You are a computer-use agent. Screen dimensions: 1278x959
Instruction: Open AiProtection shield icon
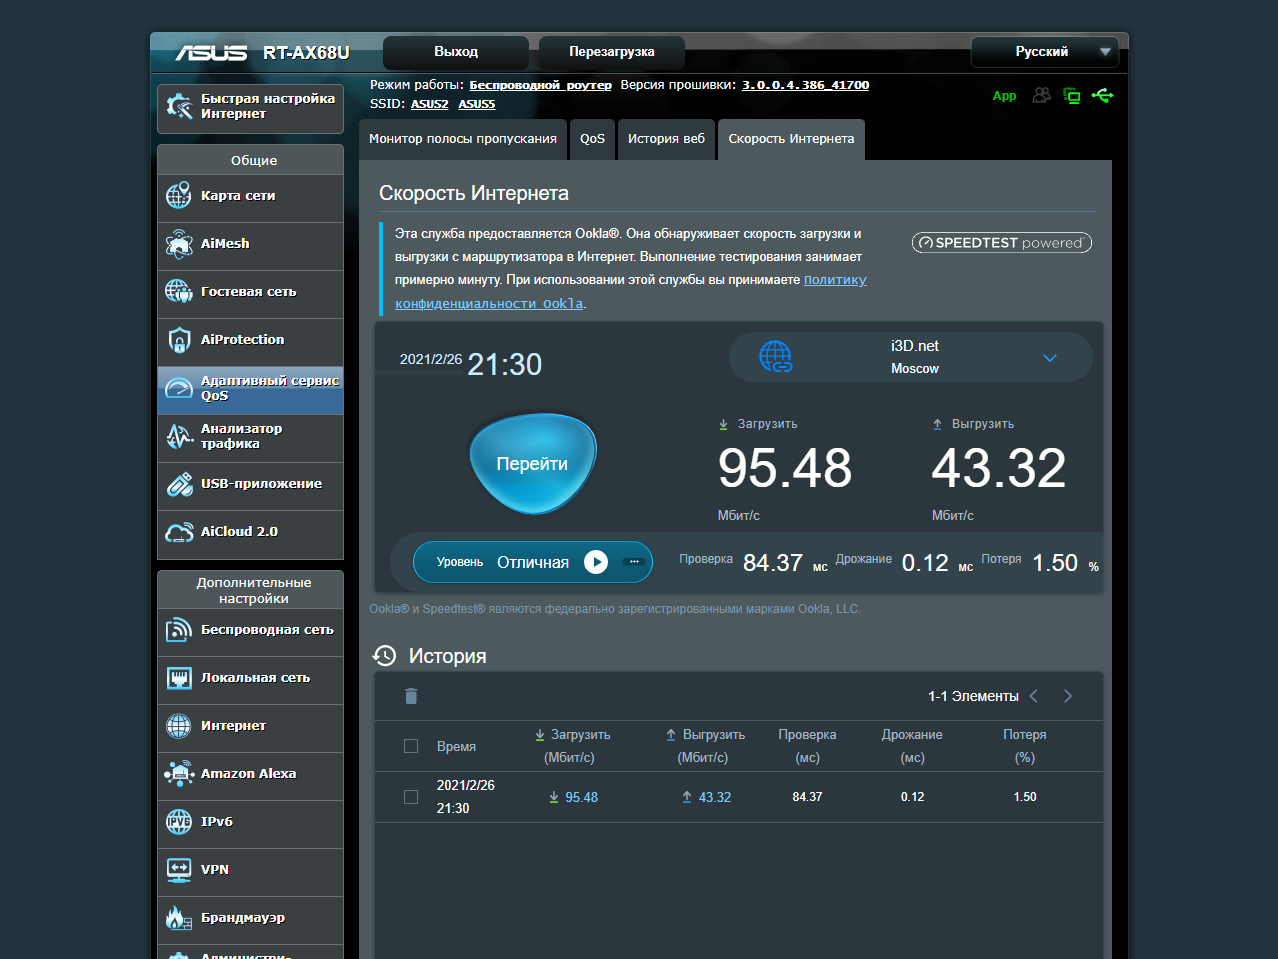pyautogui.click(x=179, y=340)
